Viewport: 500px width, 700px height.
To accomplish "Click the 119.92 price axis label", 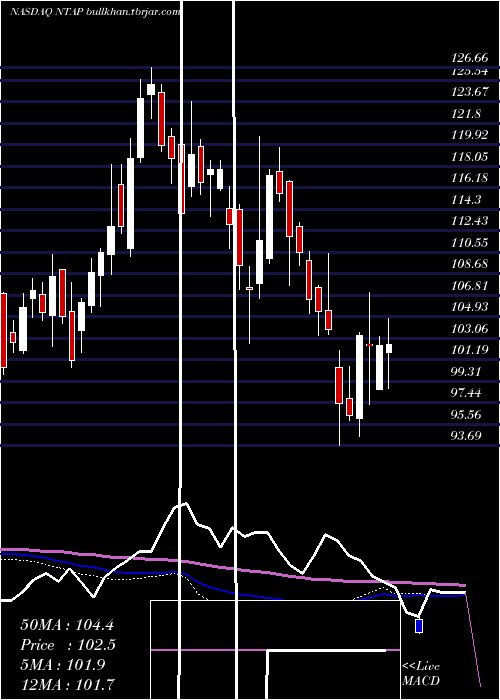I will click(x=470, y=135).
